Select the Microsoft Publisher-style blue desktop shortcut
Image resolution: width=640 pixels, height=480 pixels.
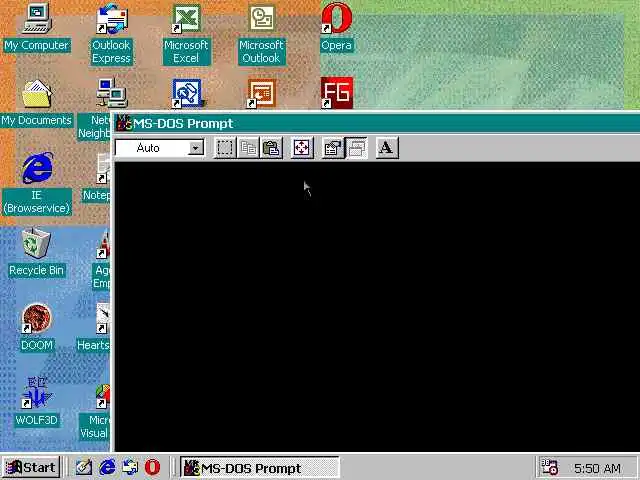187,94
